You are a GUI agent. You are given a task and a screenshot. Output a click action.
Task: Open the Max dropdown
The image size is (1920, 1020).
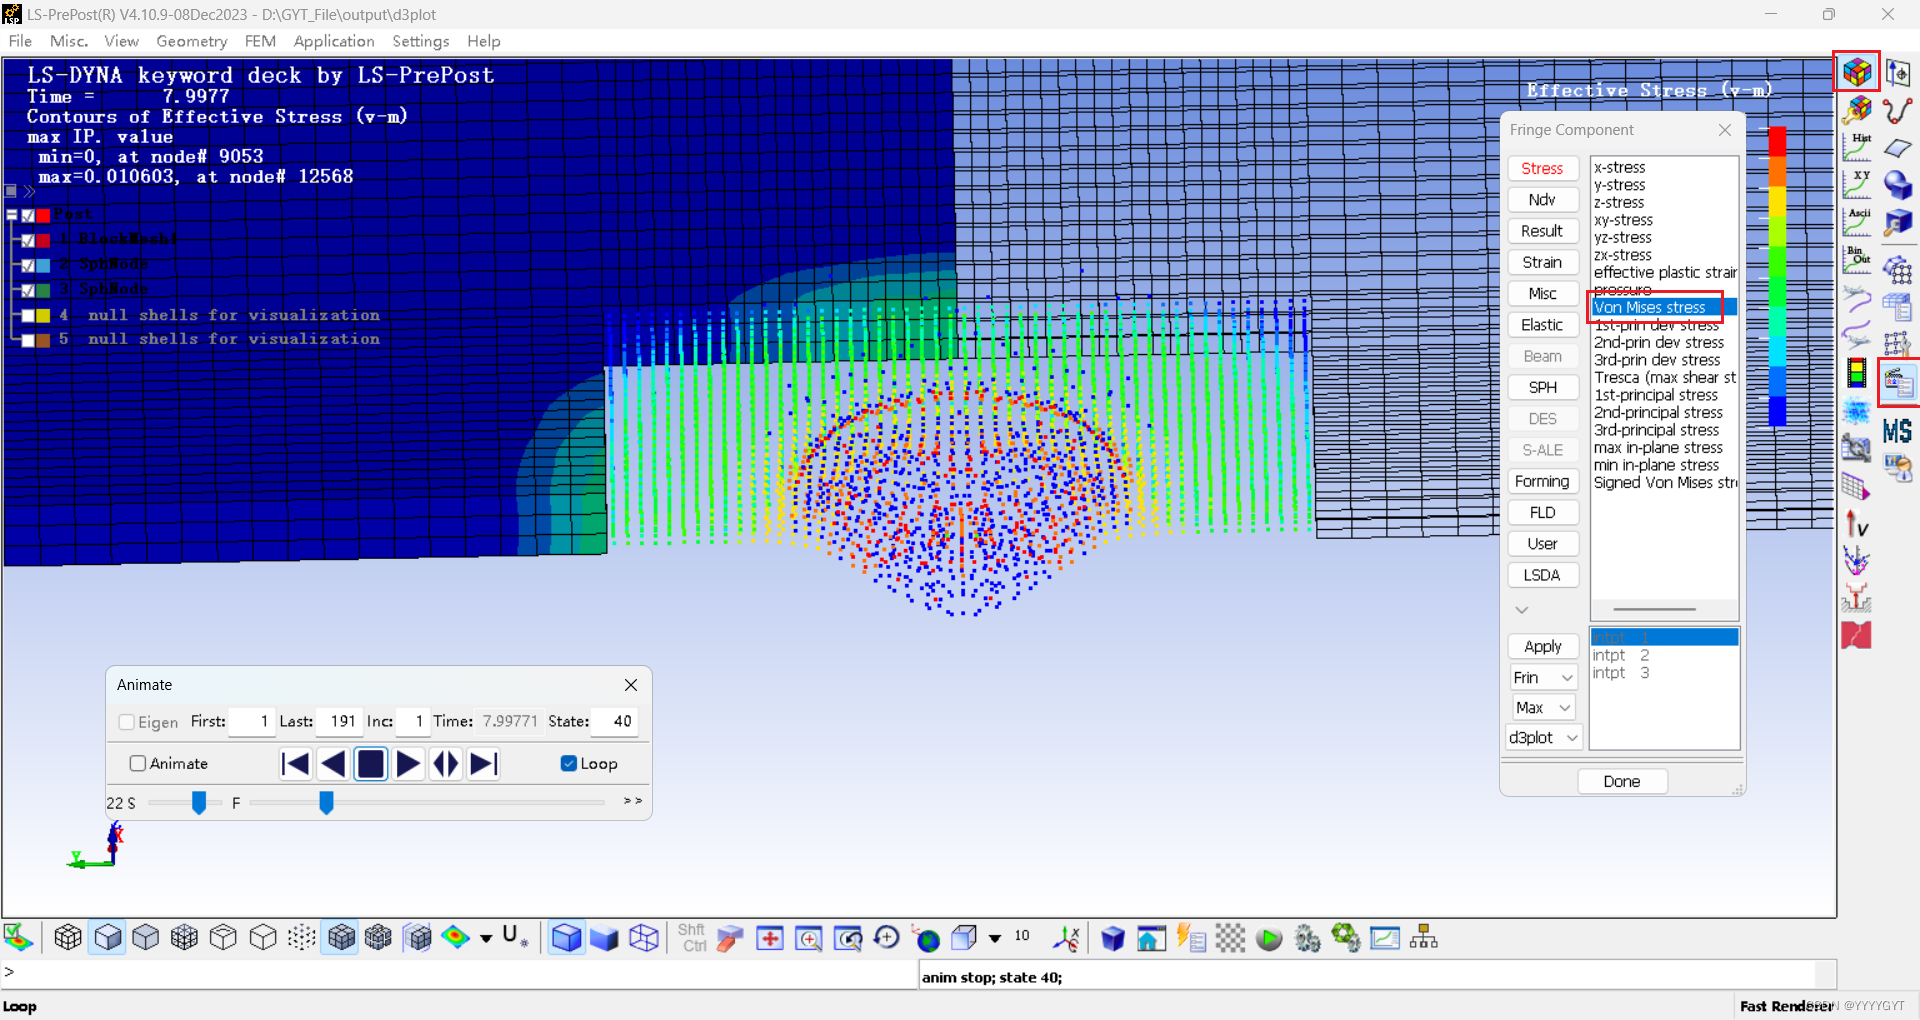point(1543,707)
